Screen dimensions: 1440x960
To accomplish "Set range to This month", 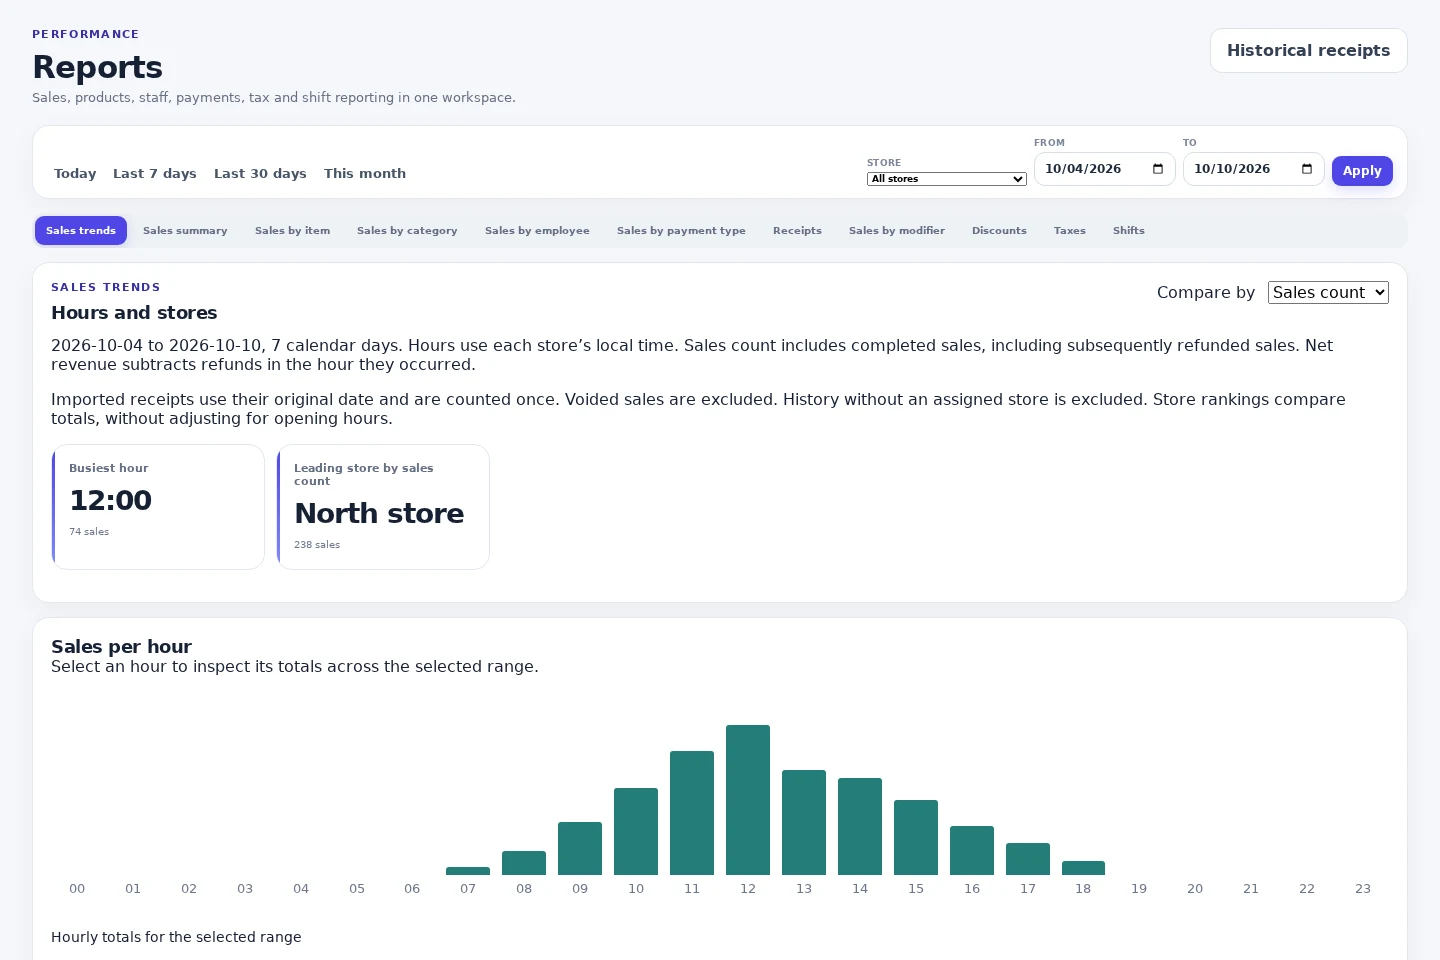I will point(365,174).
